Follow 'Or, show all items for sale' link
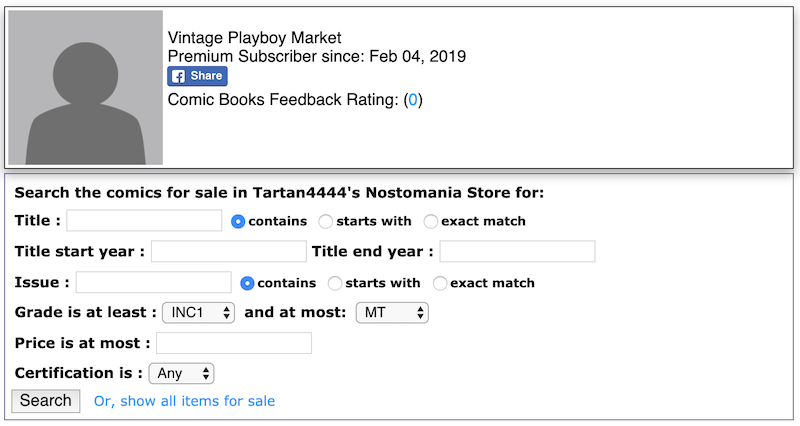 click(184, 401)
